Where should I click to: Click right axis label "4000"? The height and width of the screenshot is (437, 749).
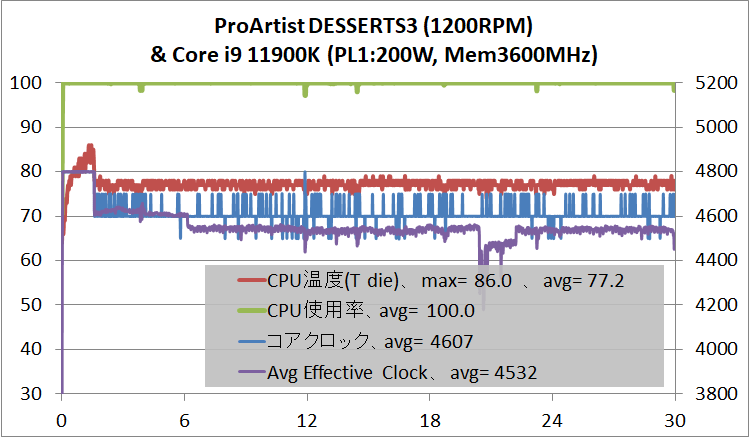[x=716, y=349]
